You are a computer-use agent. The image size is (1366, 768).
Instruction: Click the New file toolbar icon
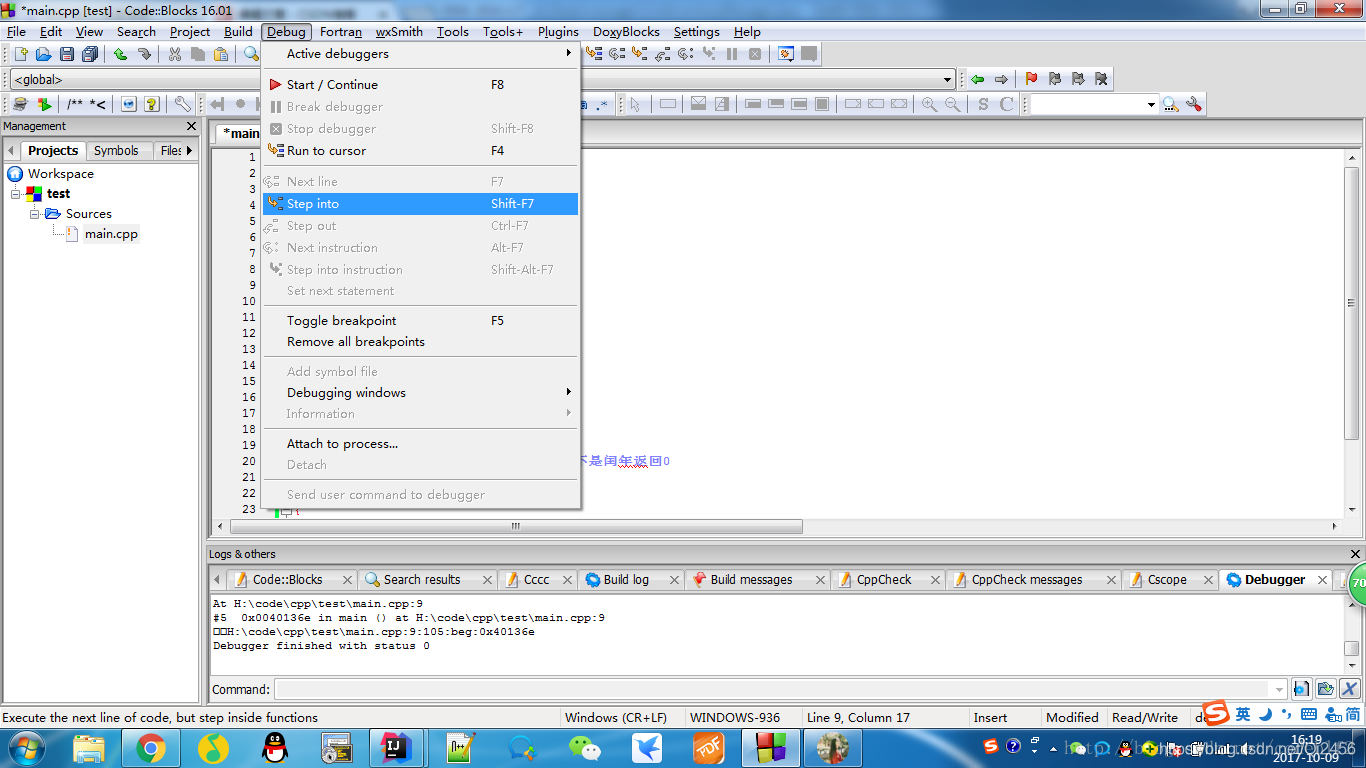[x=20, y=54]
